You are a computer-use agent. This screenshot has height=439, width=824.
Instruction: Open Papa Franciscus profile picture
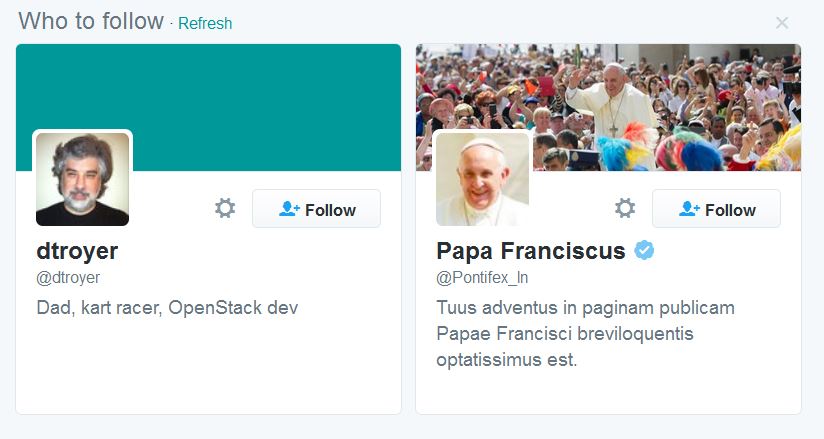[482, 179]
